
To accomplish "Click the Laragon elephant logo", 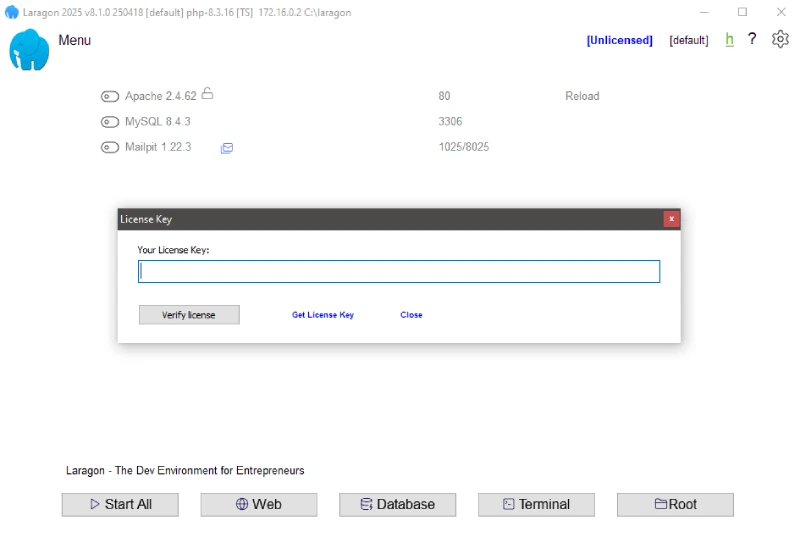I will (29, 49).
